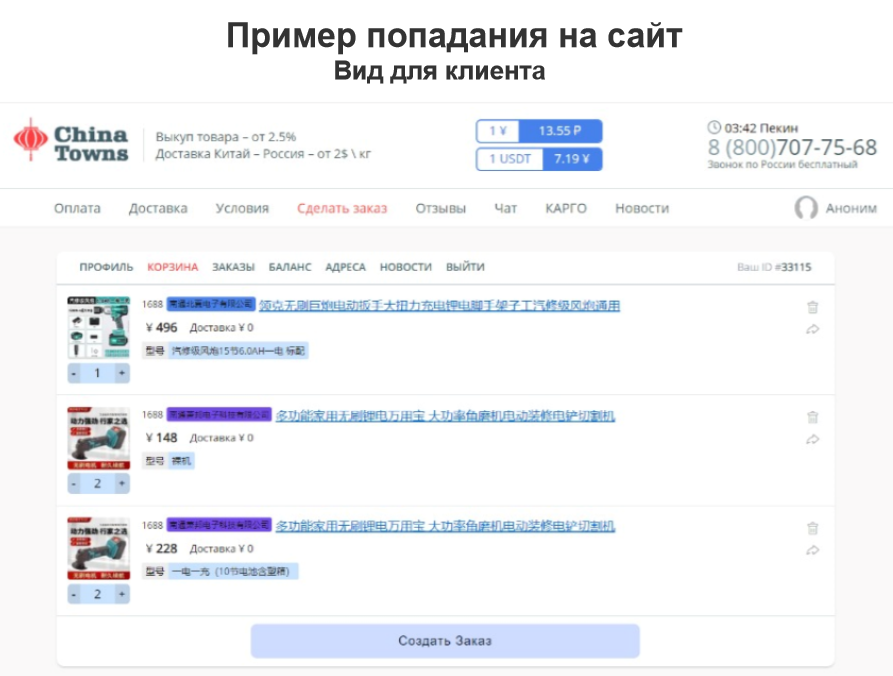
Task: Click the China Towns lantern logo
Action: tap(33, 140)
